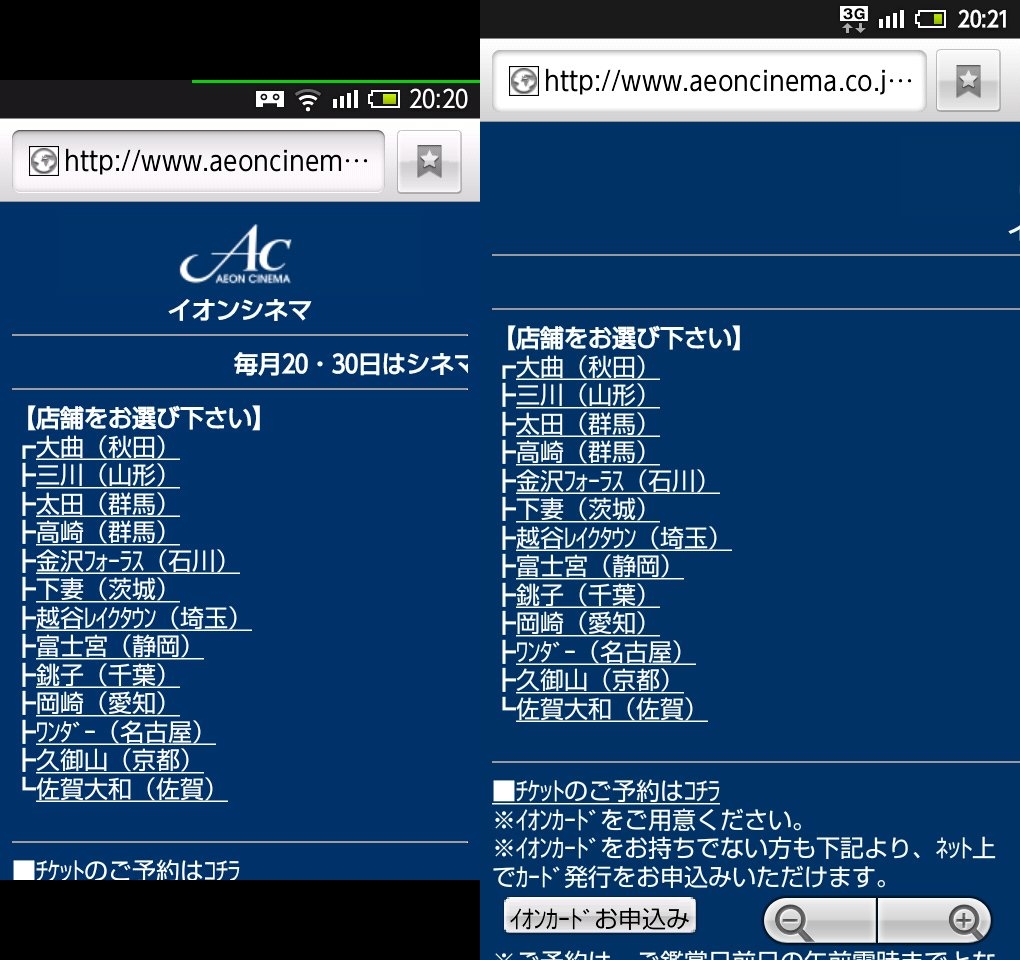Focus the left address bar showing aeoncinem

198,161
